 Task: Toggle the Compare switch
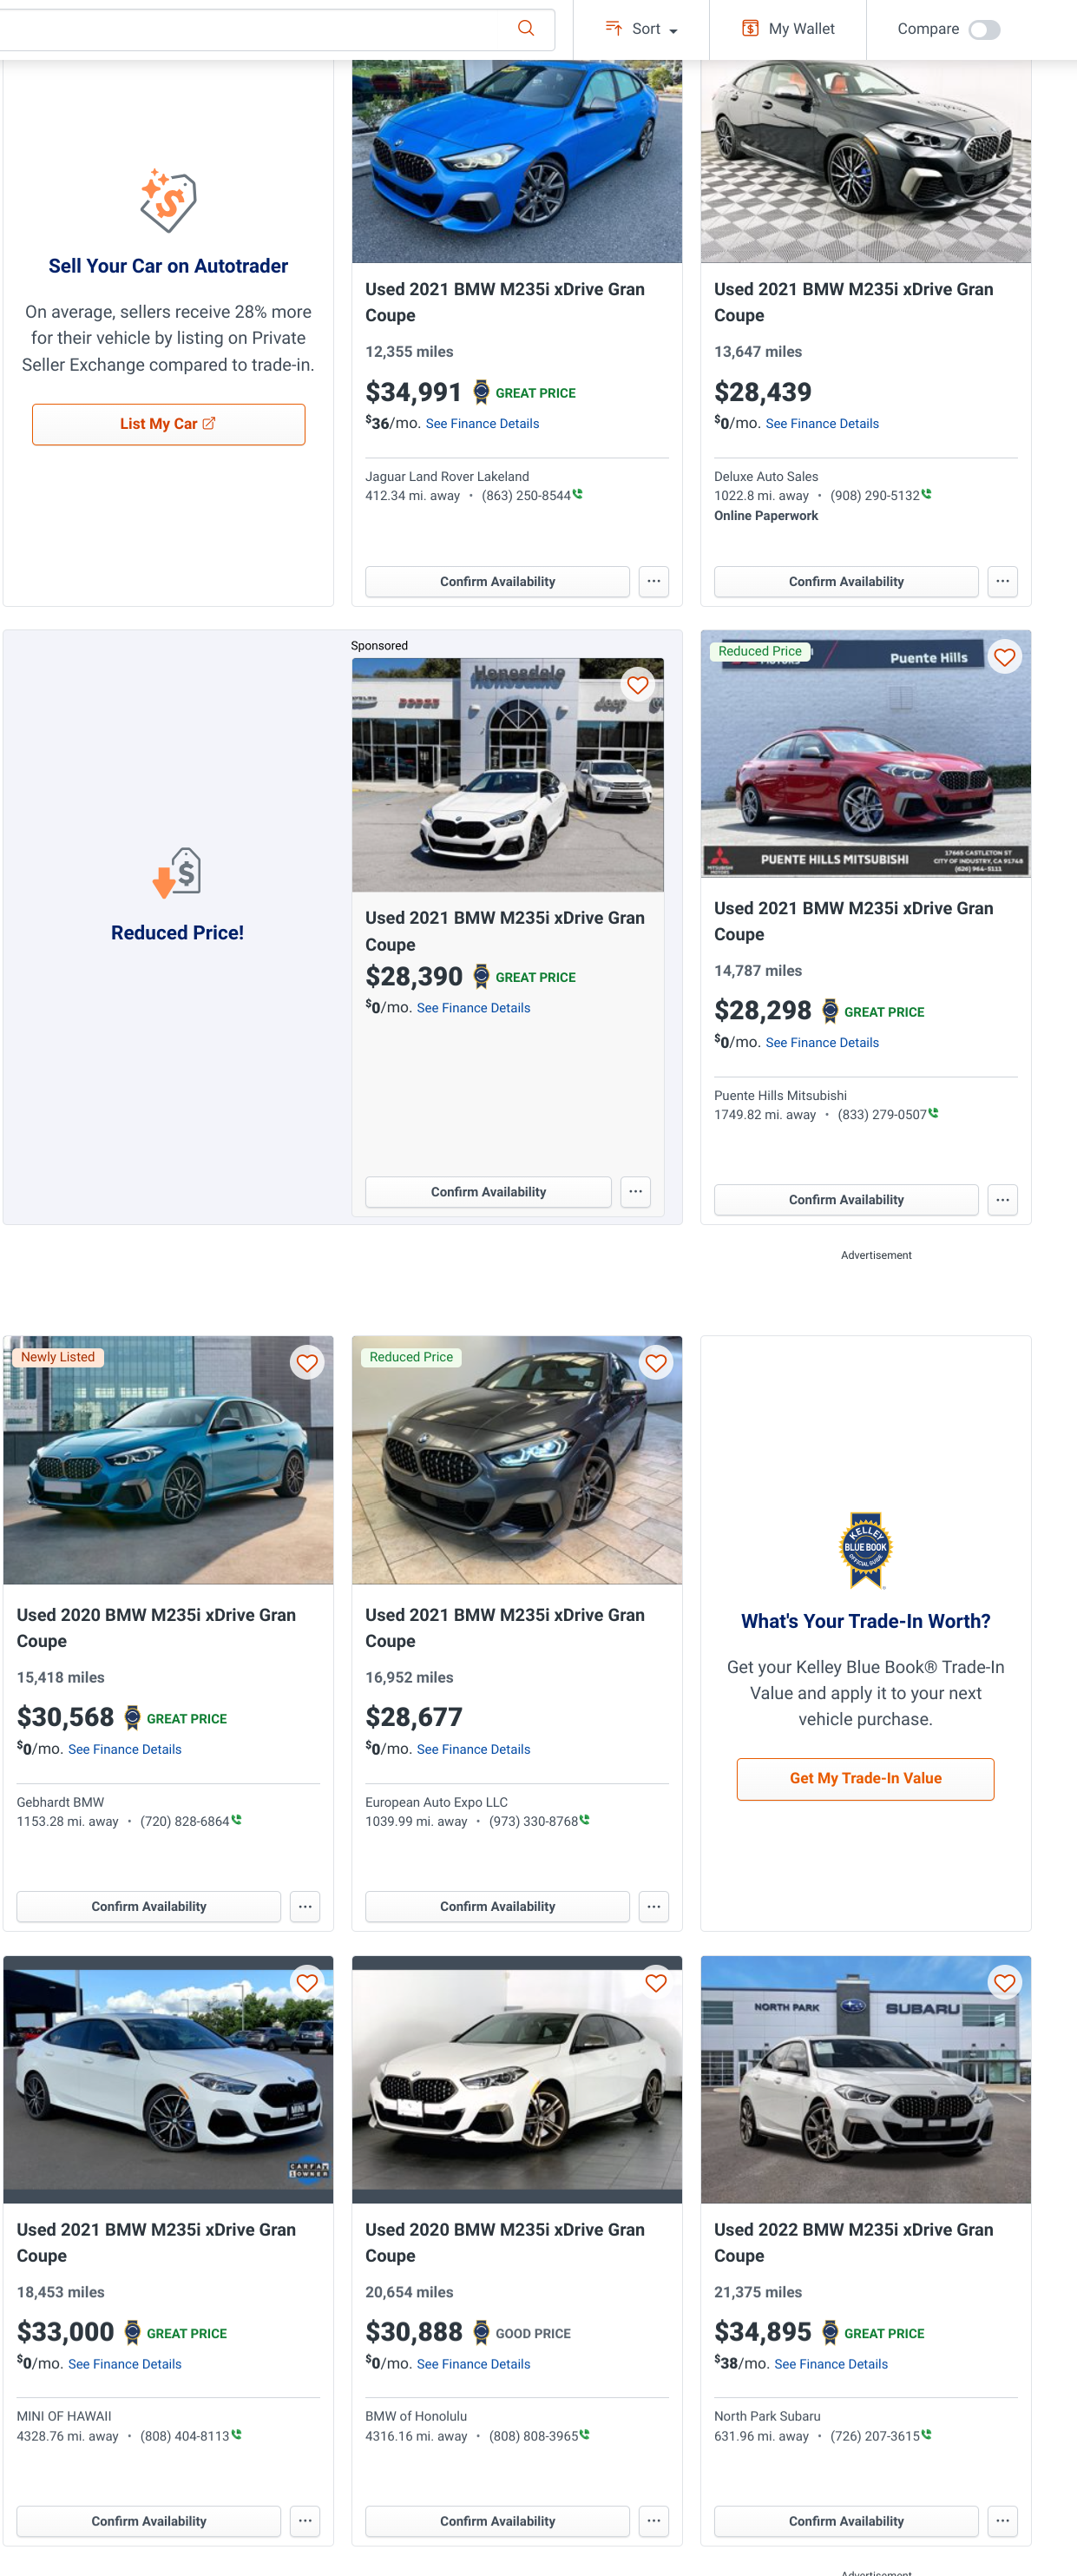point(984,29)
